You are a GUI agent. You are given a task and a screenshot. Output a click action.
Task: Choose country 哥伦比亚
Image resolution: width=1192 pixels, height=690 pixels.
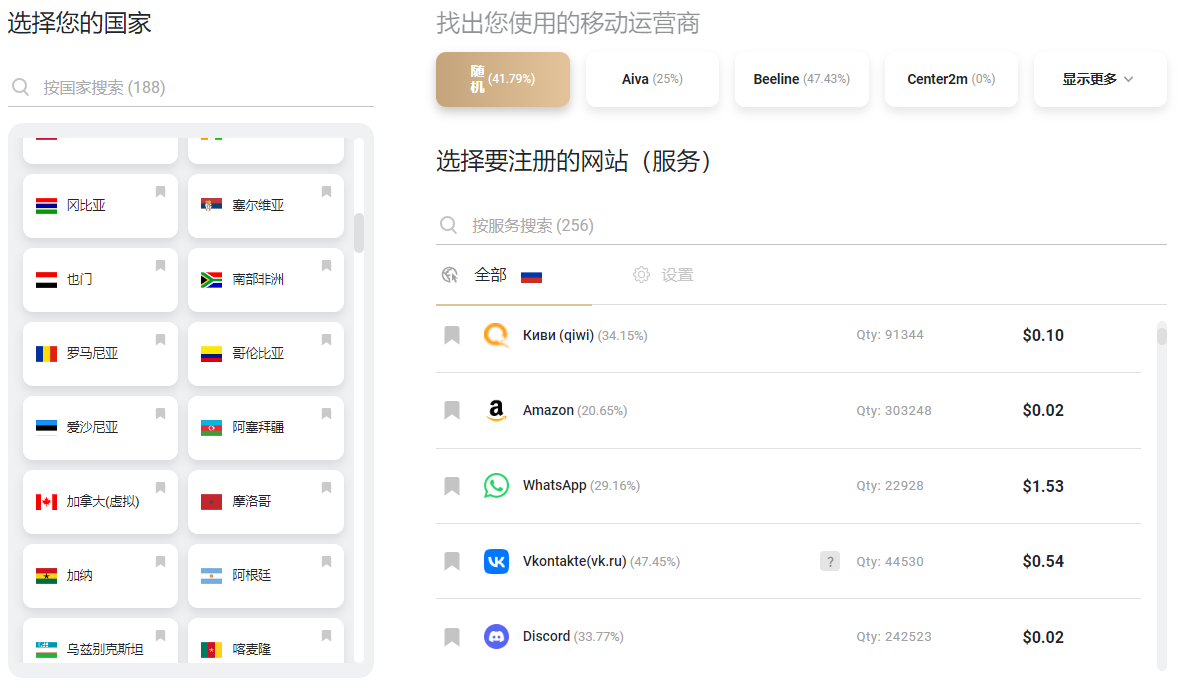coord(266,354)
